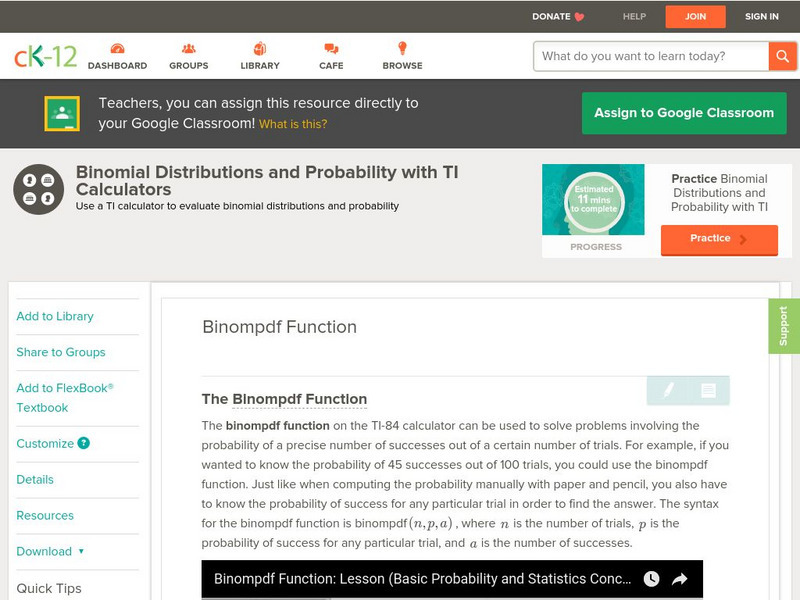Viewport: 800px width, 600px height.
Task: Click the DONATE link
Action: point(551,16)
